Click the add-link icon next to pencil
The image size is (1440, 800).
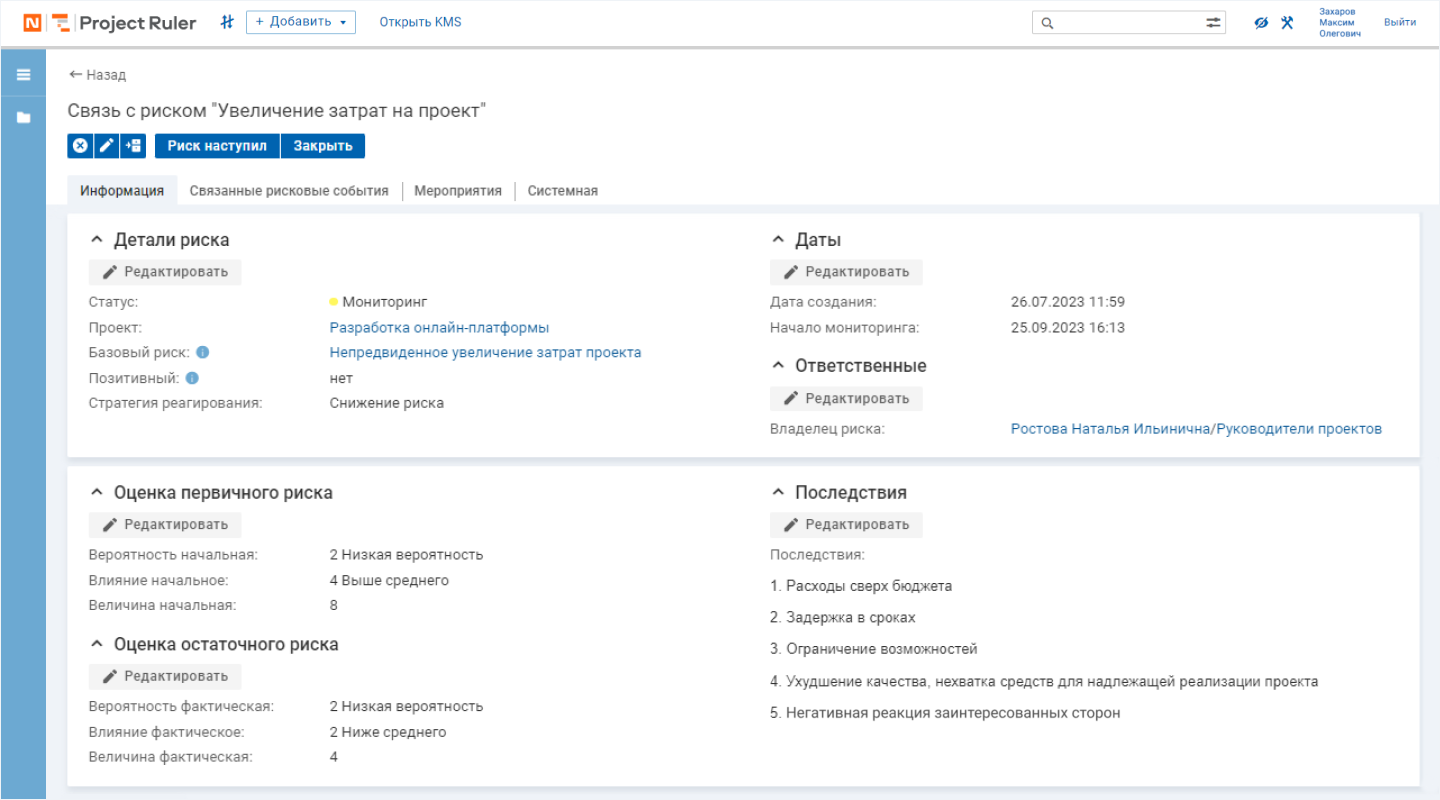pos(133,146)
